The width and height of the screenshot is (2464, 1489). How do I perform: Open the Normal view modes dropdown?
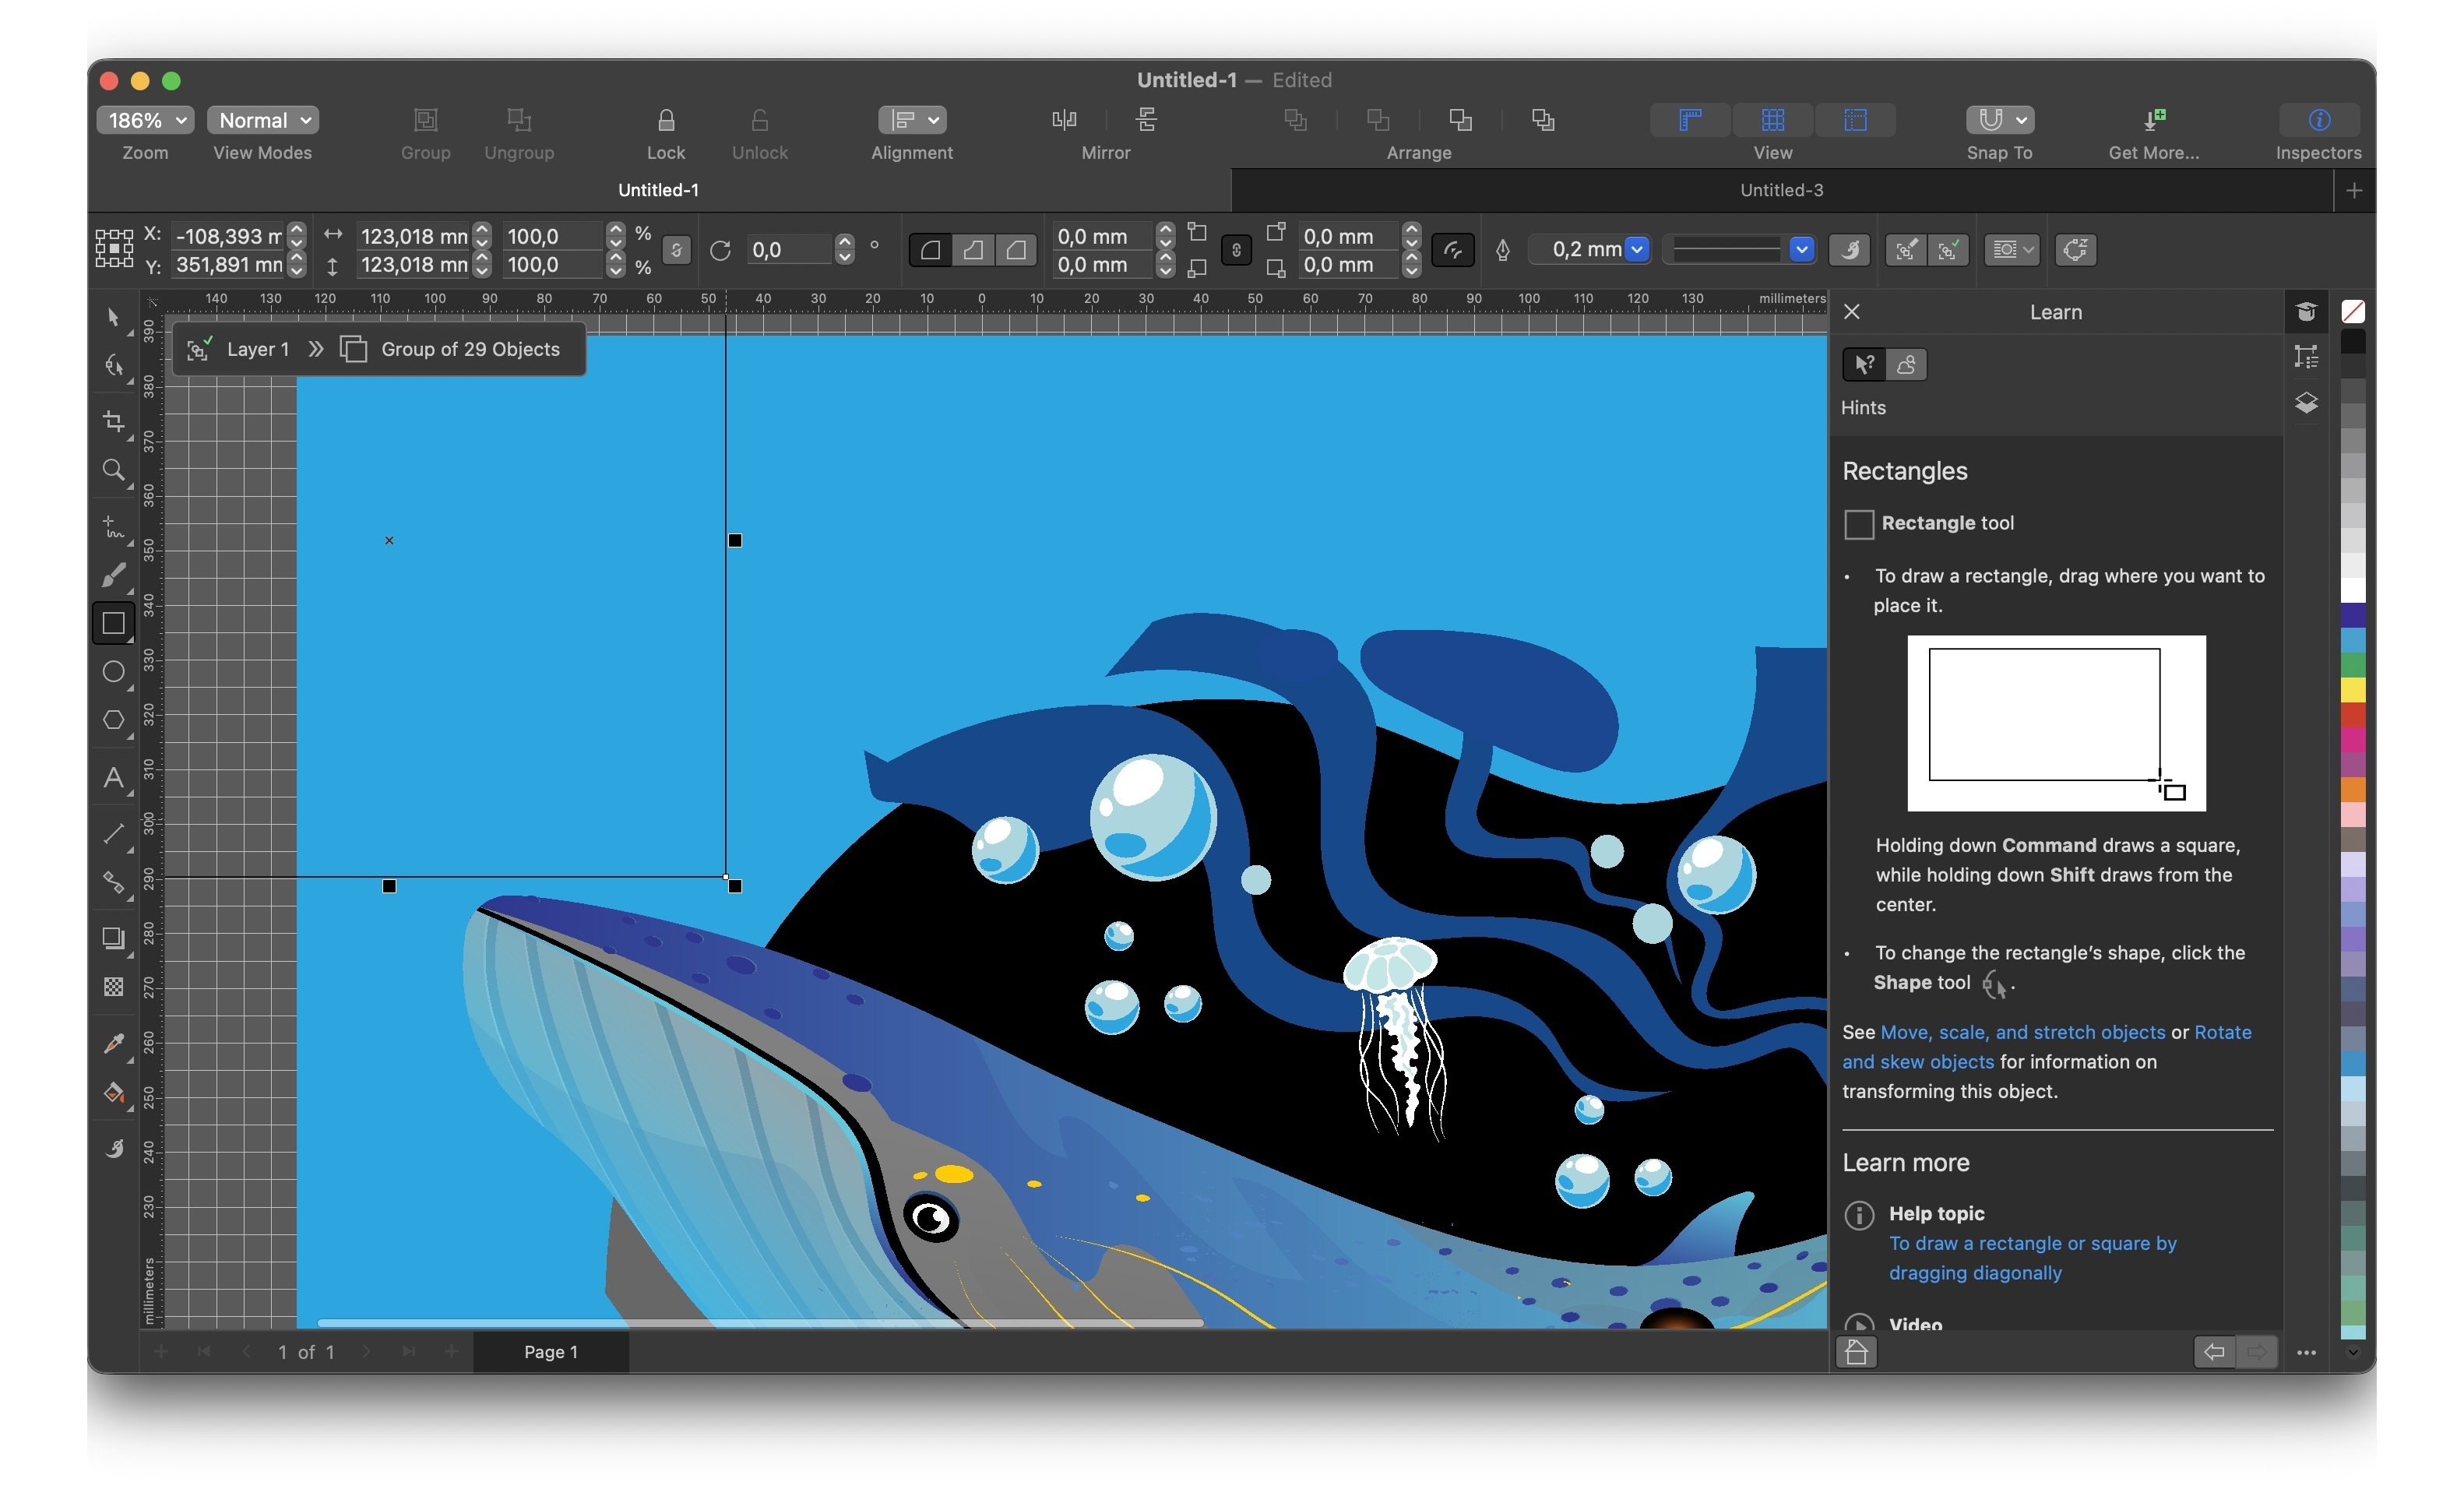(x=262, y=121)
